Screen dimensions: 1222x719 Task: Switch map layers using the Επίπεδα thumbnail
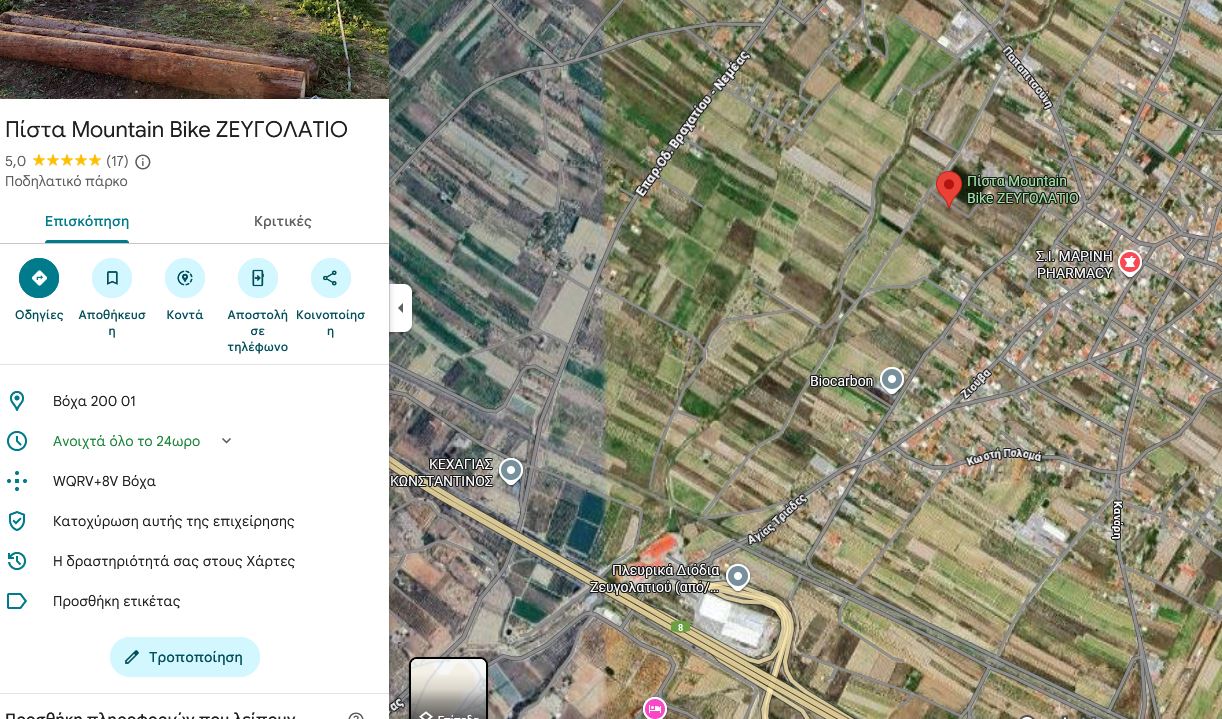coord(448,689)
